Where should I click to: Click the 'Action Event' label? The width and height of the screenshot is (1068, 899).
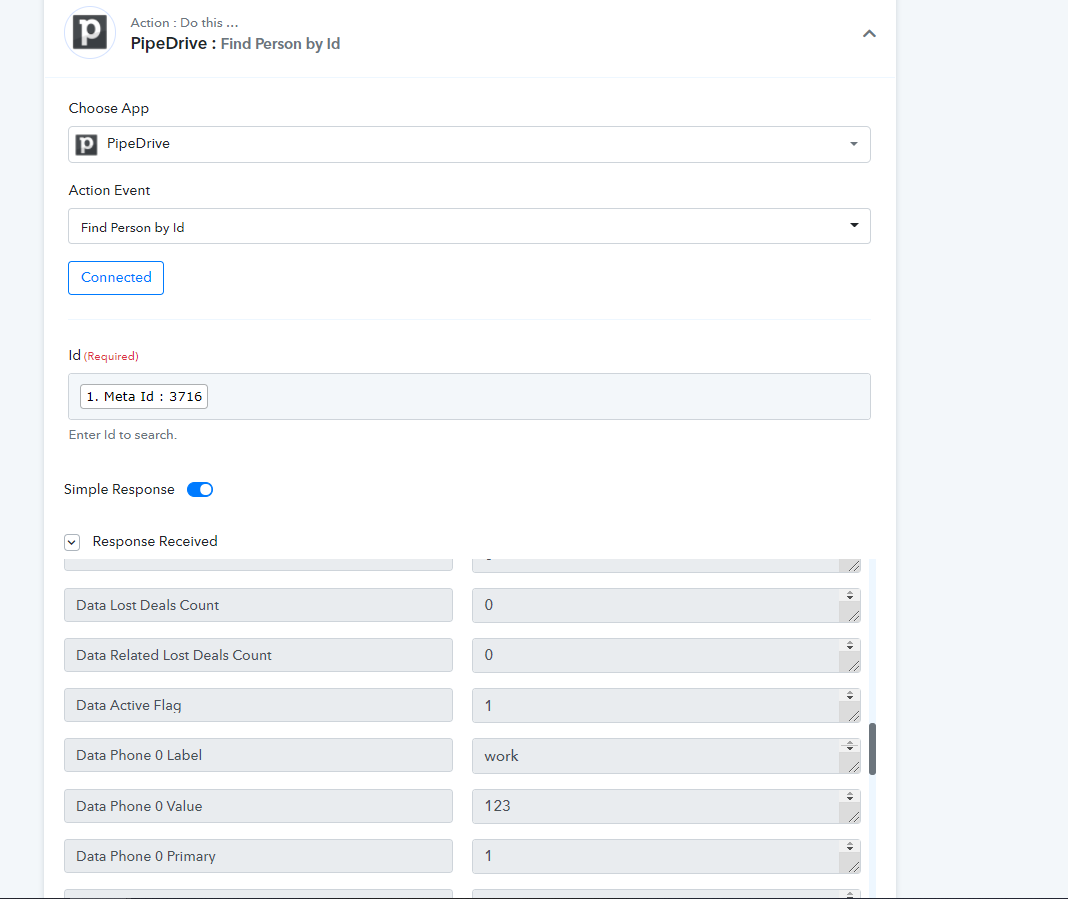[109, 191]
